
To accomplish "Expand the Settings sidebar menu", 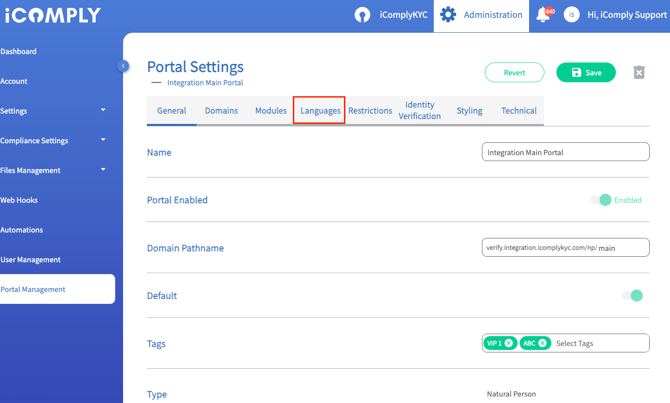I will [x=103, y=111].
